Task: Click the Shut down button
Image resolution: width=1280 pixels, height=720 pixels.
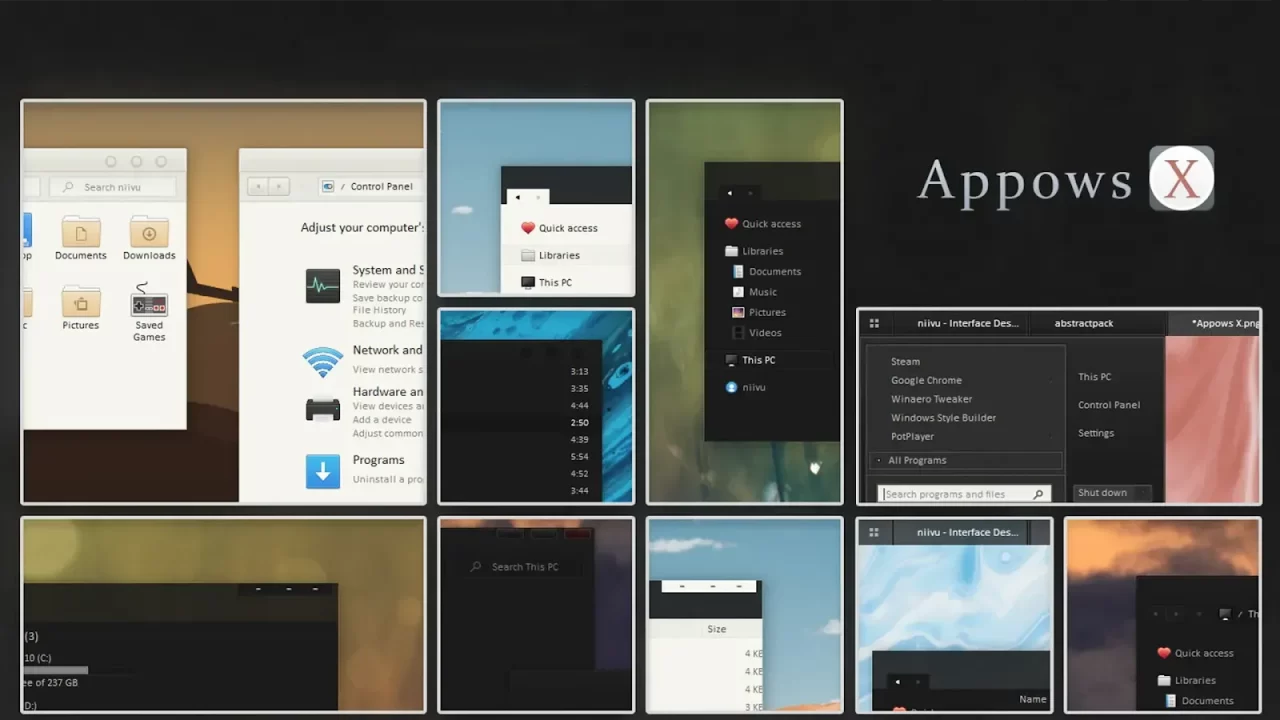Action: (1102, 493)
